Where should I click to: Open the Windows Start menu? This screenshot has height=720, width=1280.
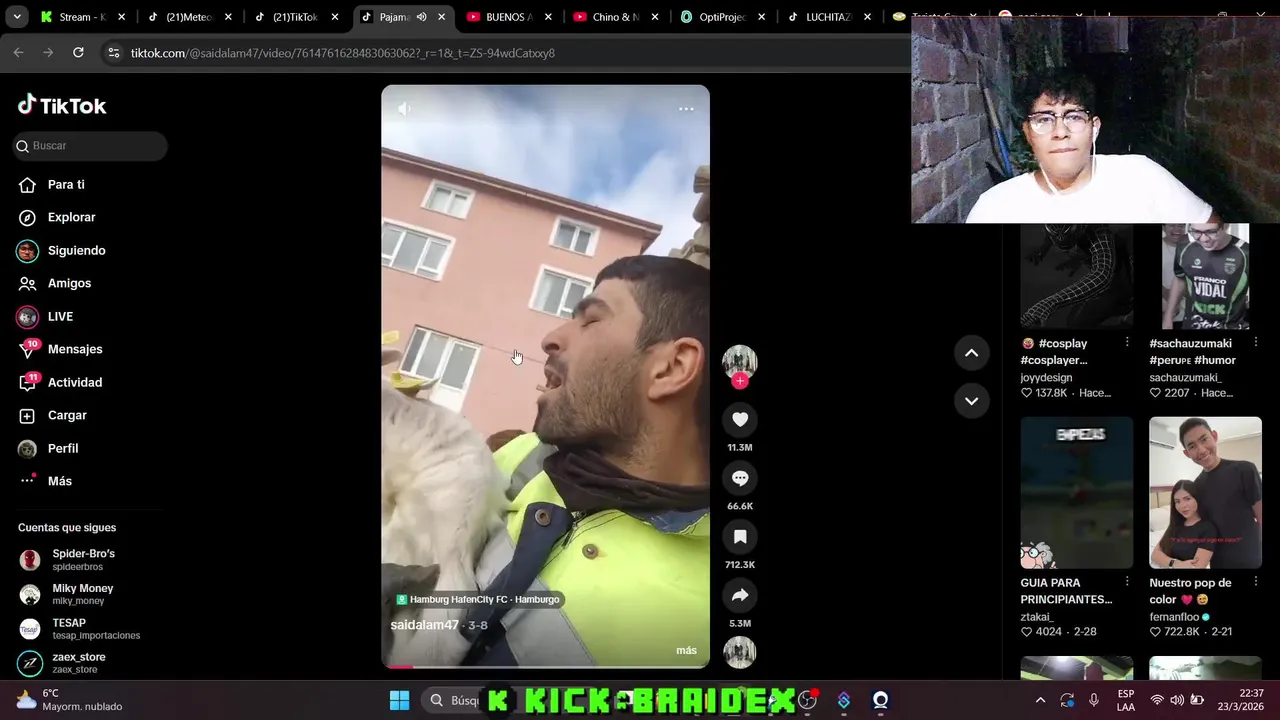pos(399,700)
